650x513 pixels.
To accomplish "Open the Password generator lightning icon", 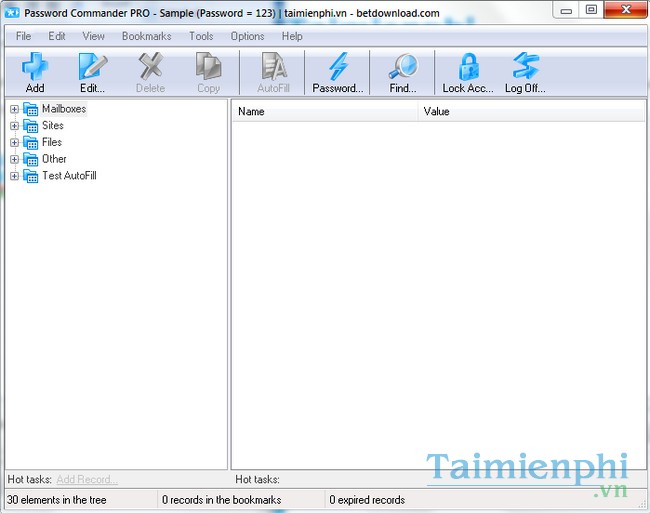I will [x=338, y=66].
